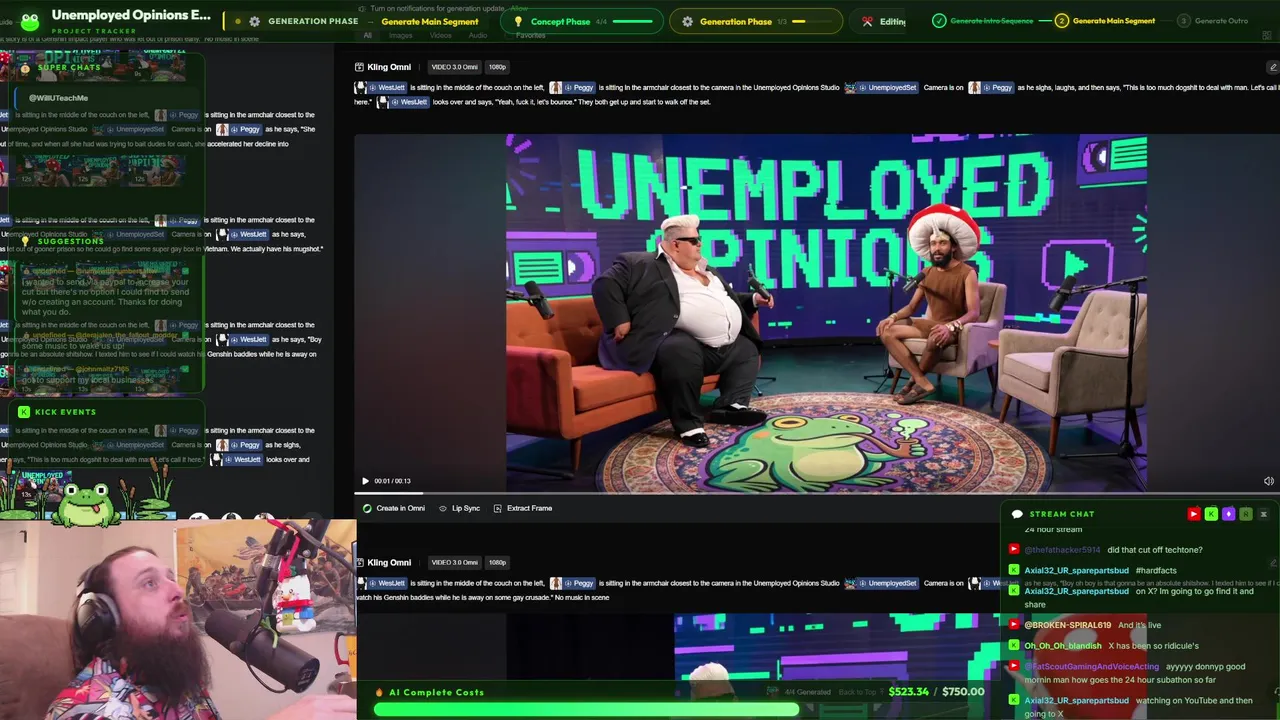Click the Create in Omni icon
The width and height of the screenshot is (1280, 720).
(x=367, y=508)
